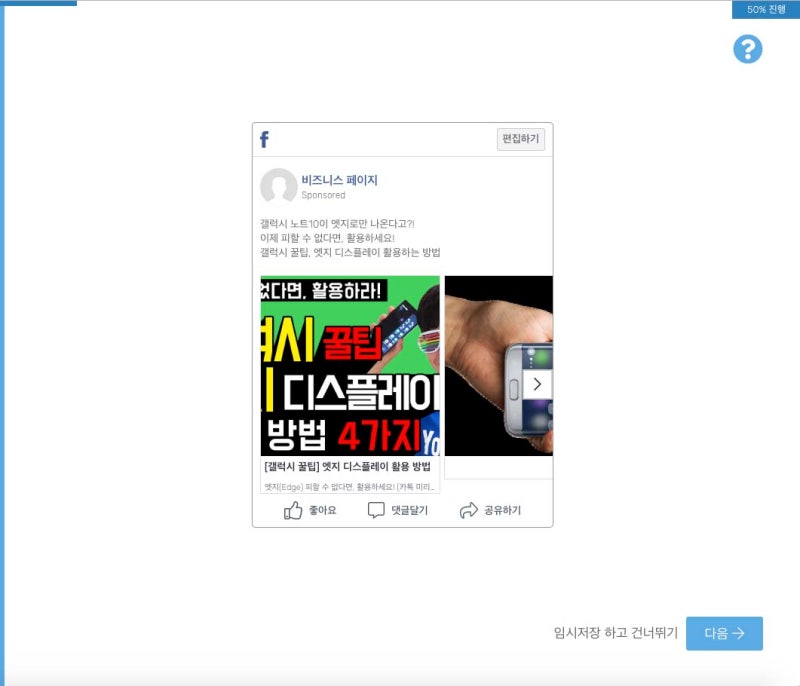
Task: Click the ad line about 엣지 디스플레이 활용하는 방법
Action: [350, 252]
